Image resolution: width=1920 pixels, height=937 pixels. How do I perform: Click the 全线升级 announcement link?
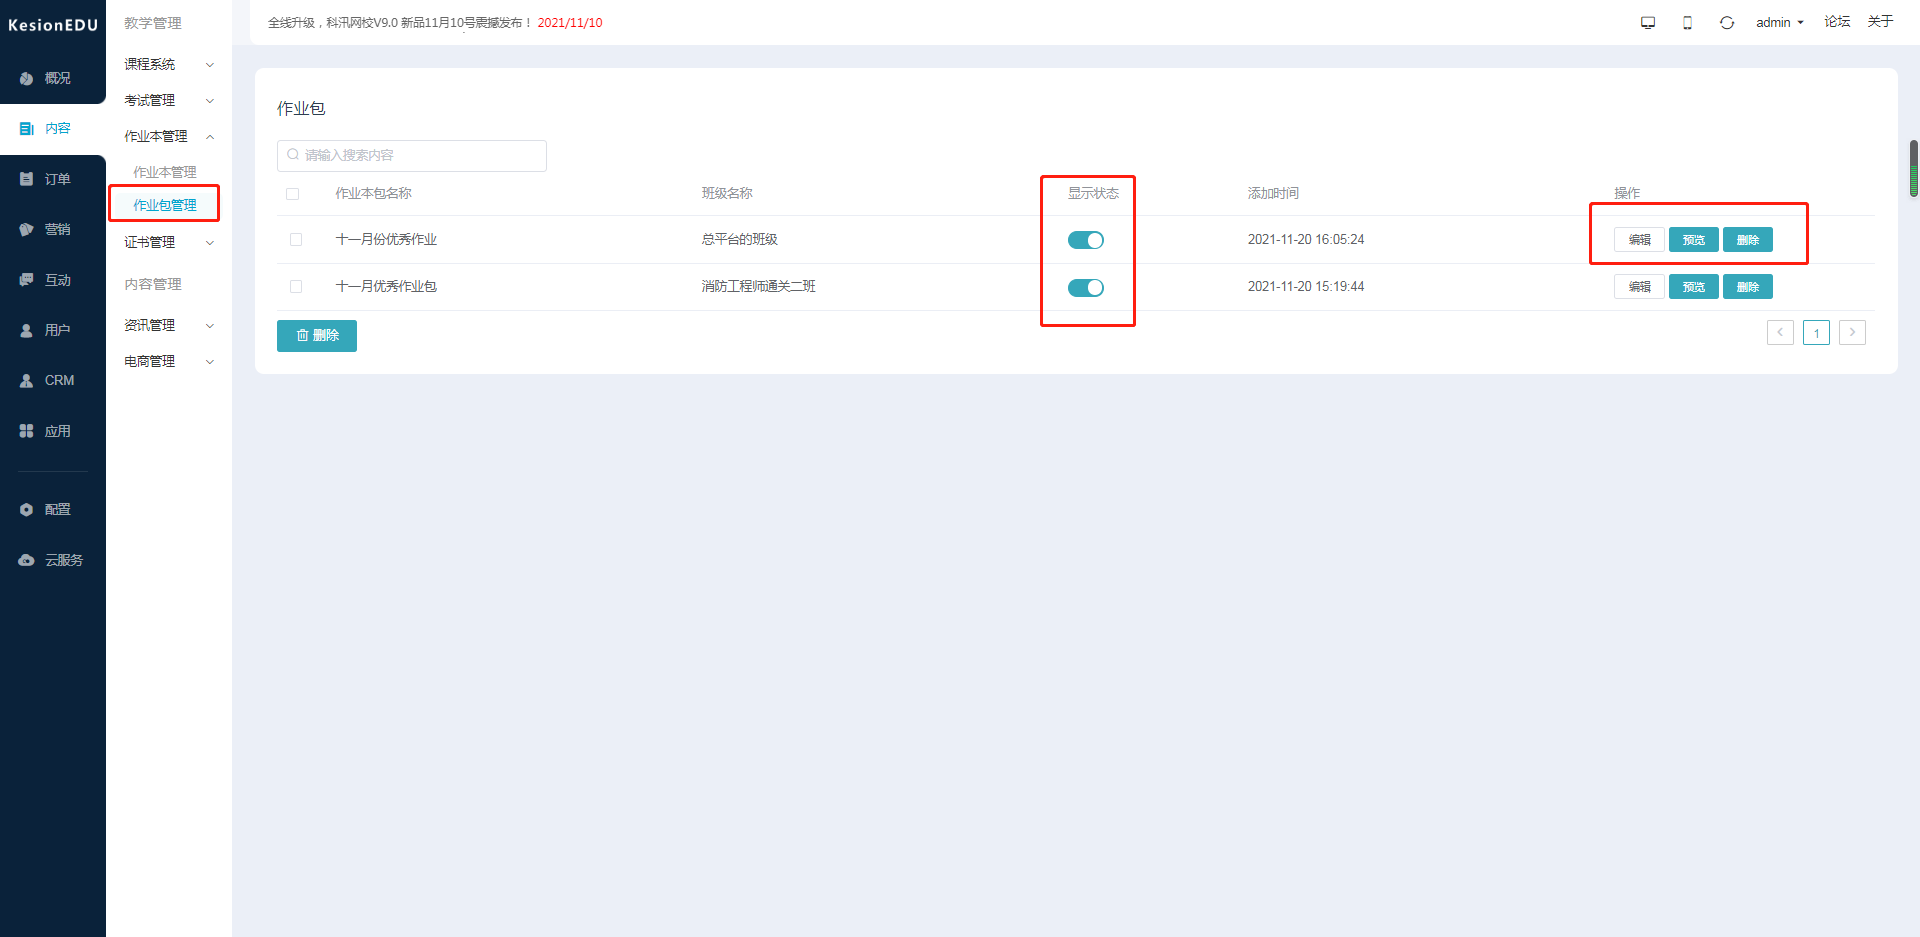click(x=435, y=23)
